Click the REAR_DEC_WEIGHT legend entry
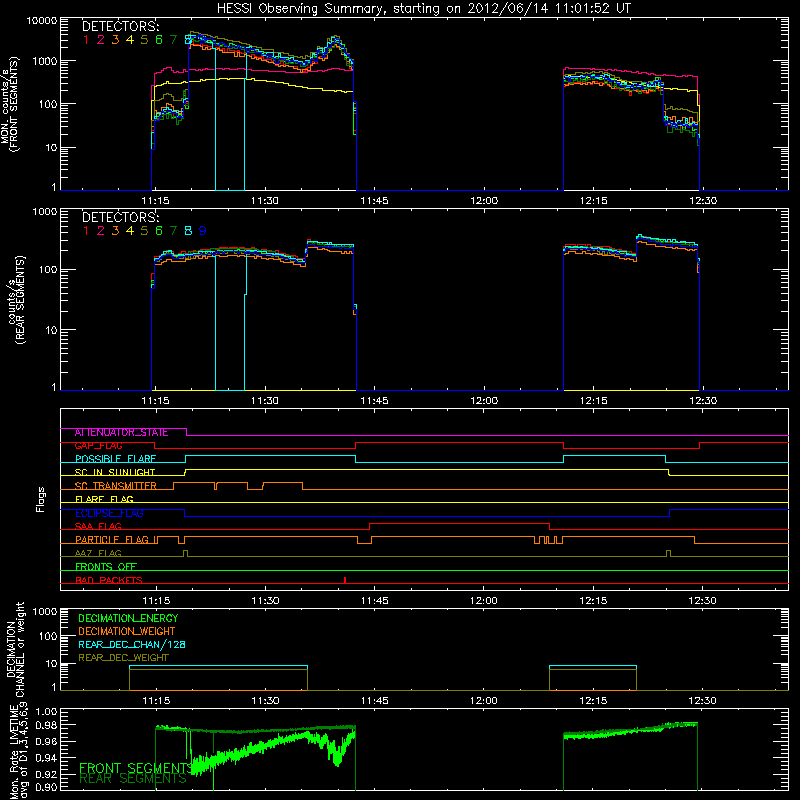 [123, 658]
